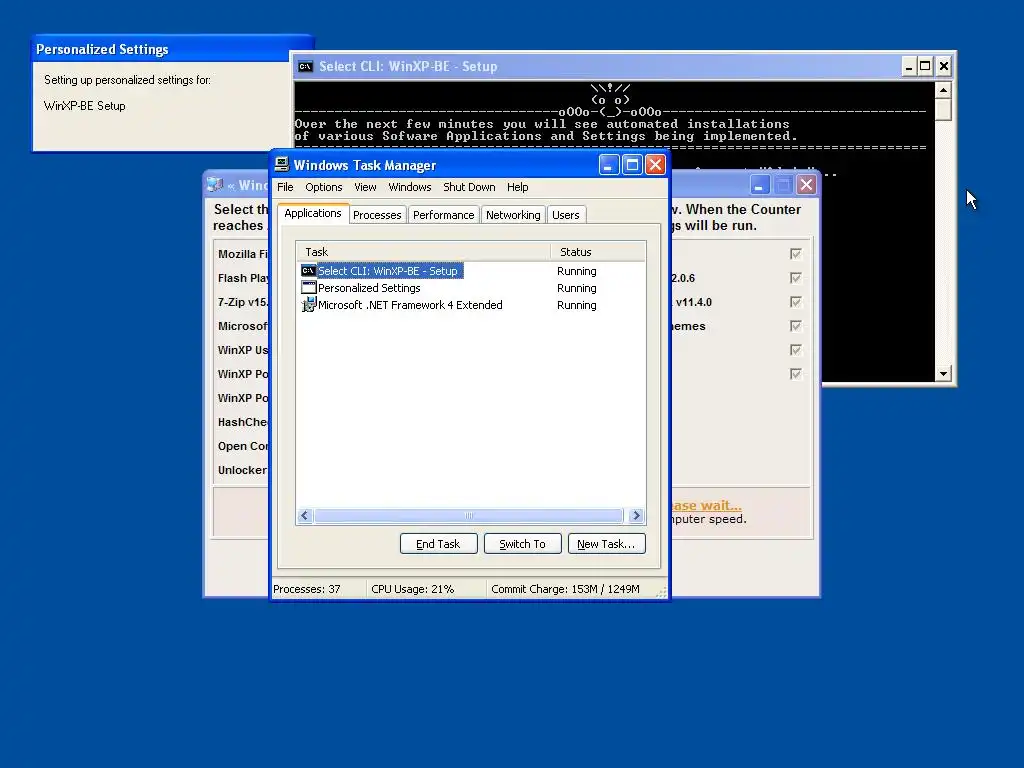Close the Select CLI console window
Screen dimensions: 1024x768
(x=944, y=66)
